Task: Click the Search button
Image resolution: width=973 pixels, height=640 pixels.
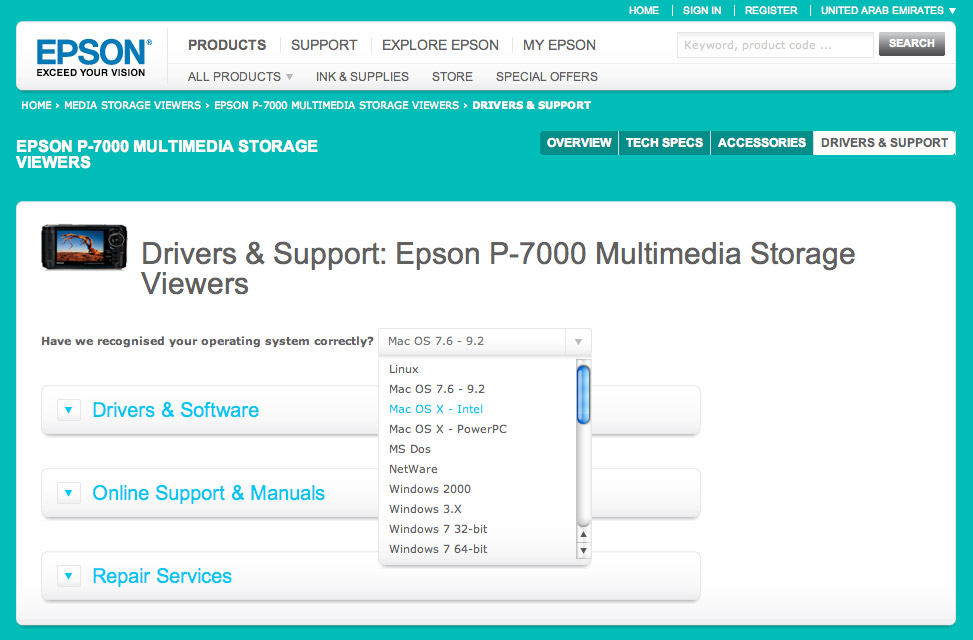Action: coord(912,43)
